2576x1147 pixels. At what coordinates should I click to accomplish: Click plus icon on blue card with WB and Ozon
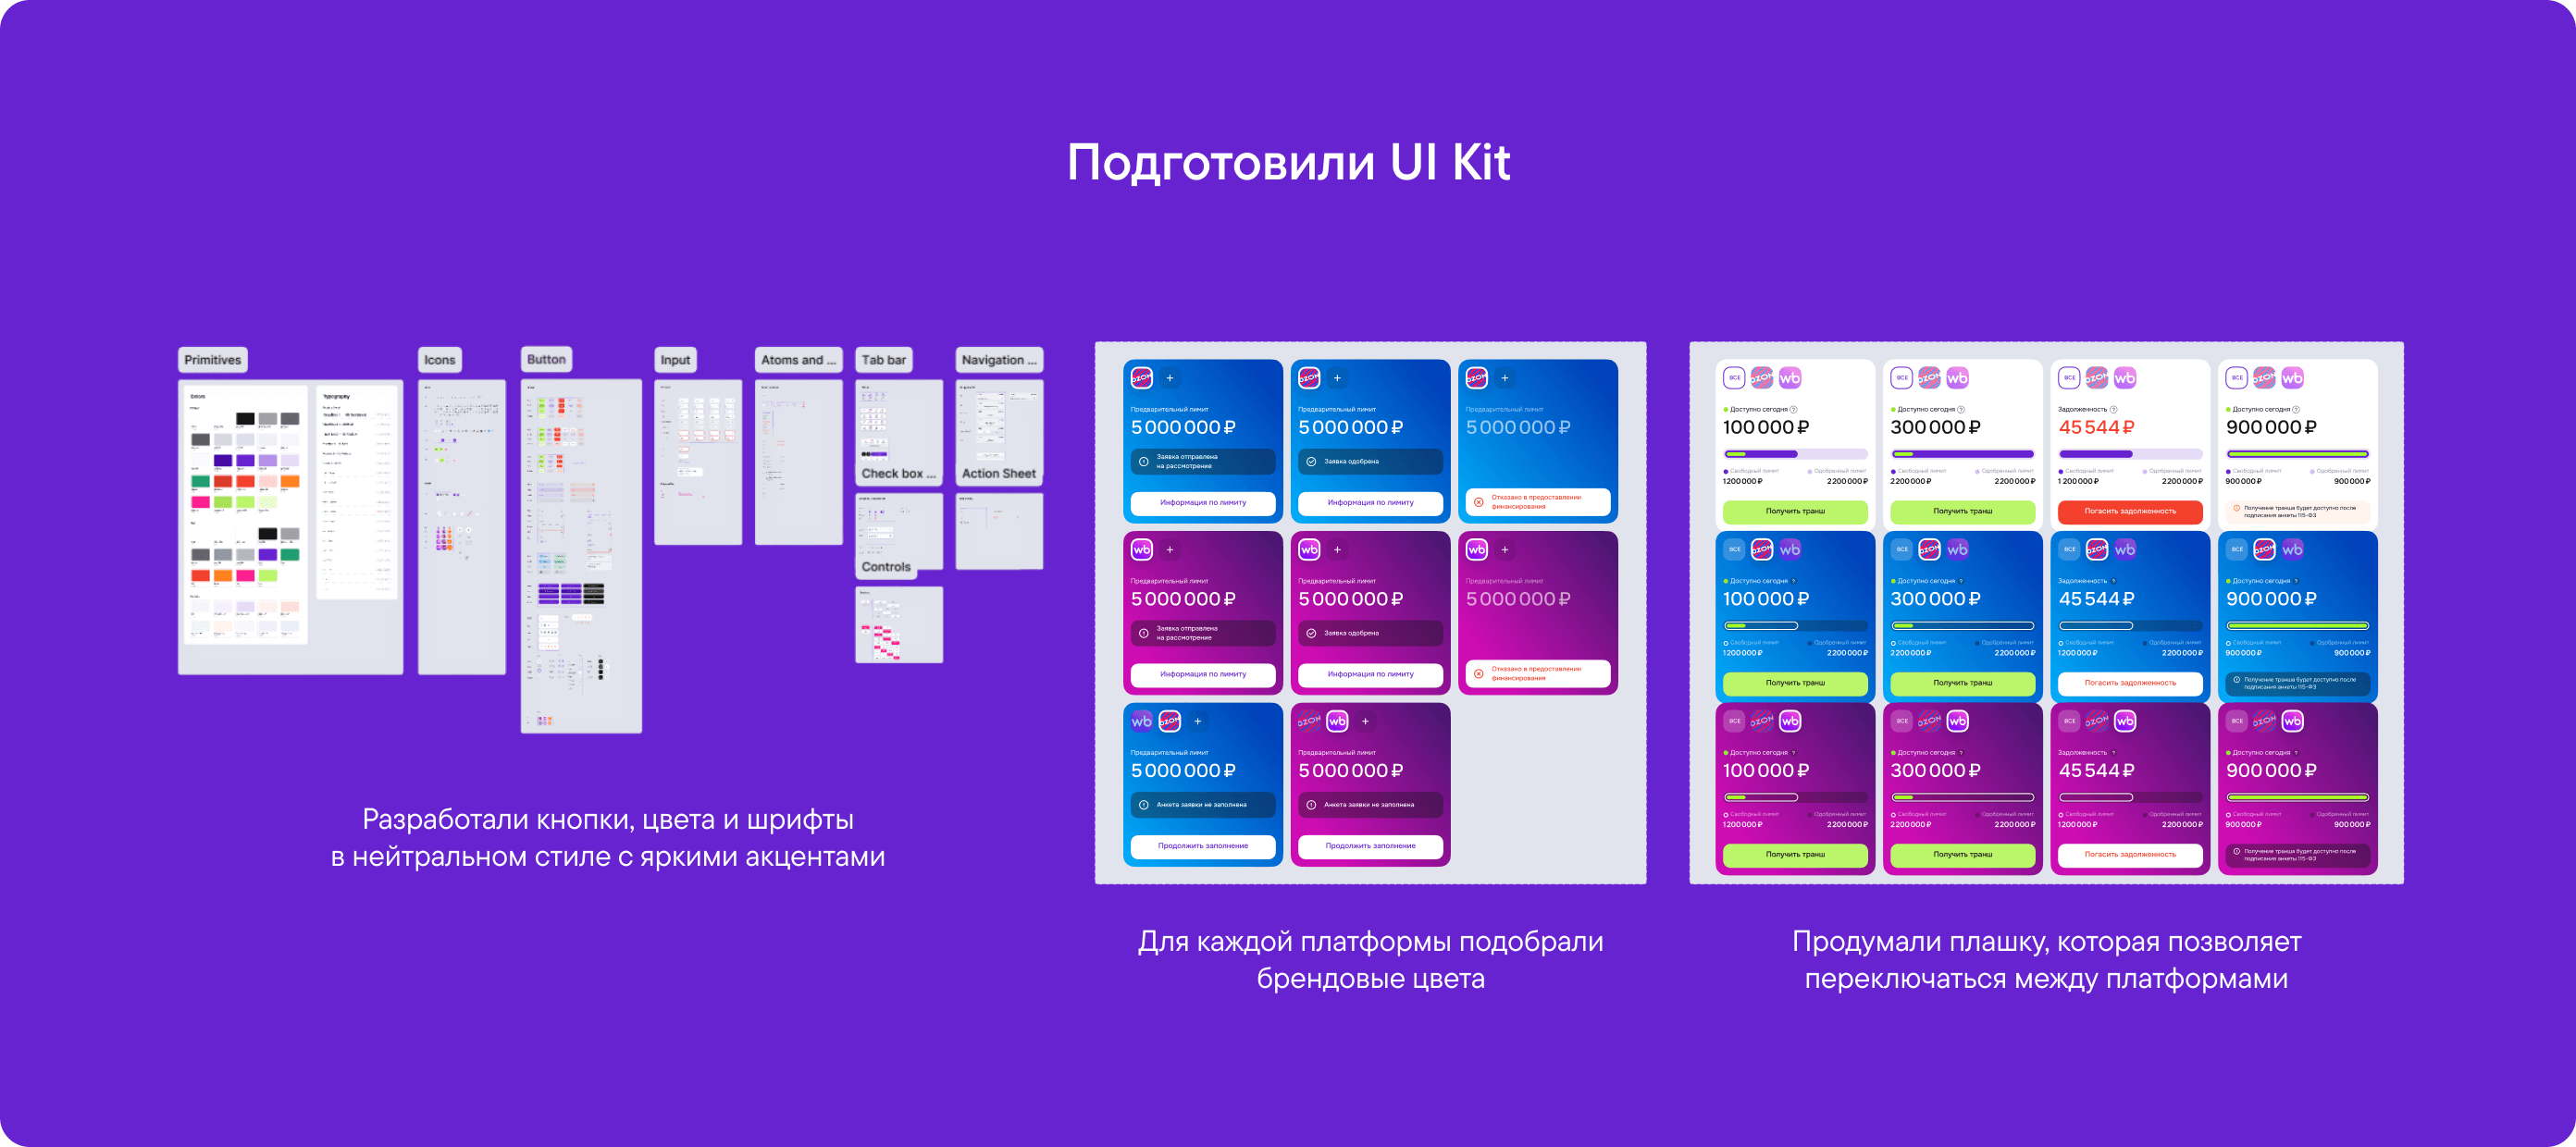click(1197, 721)
